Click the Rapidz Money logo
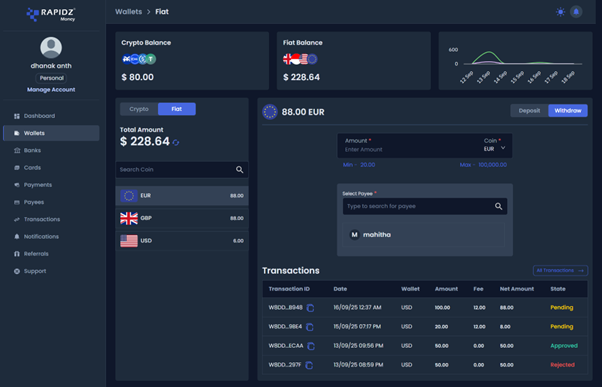The width and height of the screenshot is (602, 387). [51, 15]
